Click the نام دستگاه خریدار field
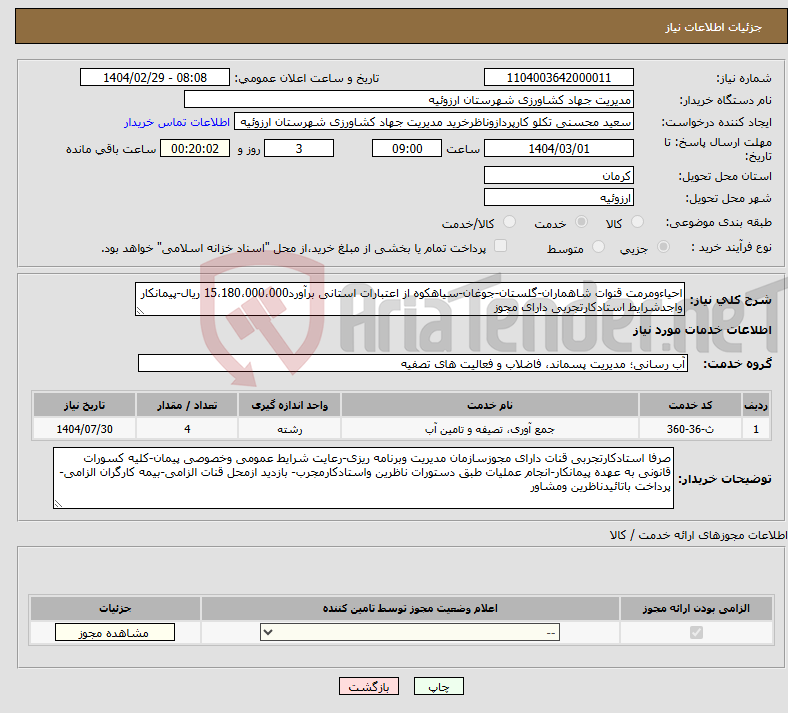 click(409, 99)
